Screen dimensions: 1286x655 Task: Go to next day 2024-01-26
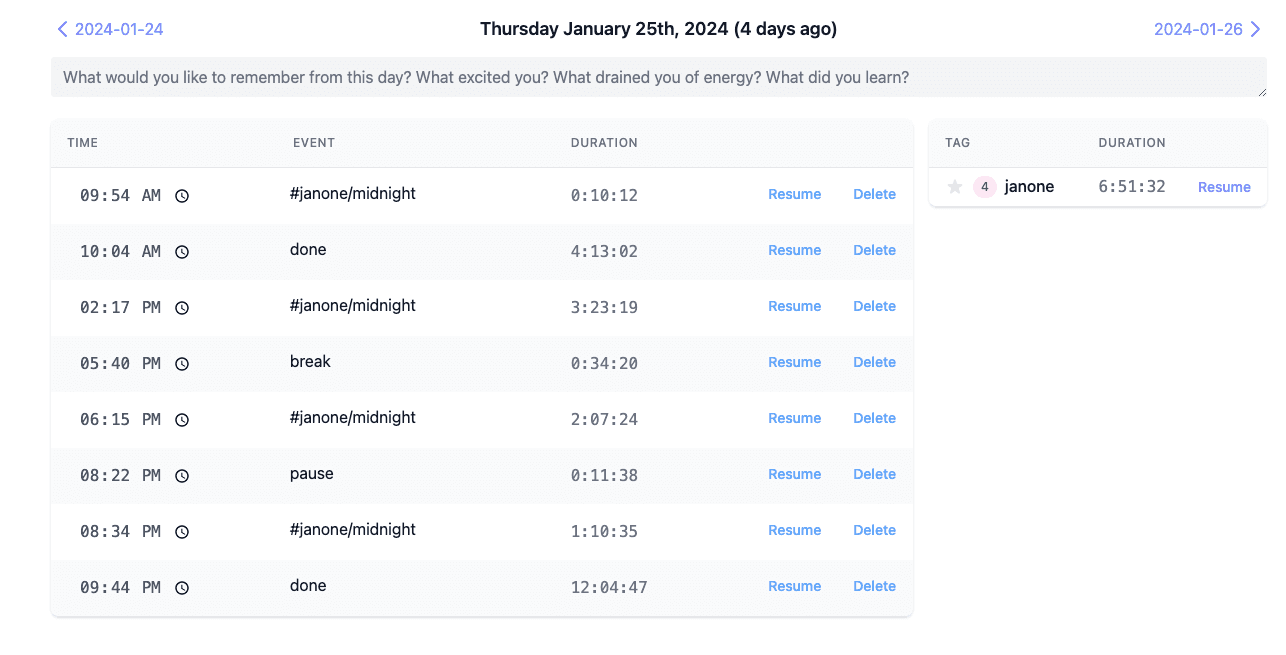1208,29
